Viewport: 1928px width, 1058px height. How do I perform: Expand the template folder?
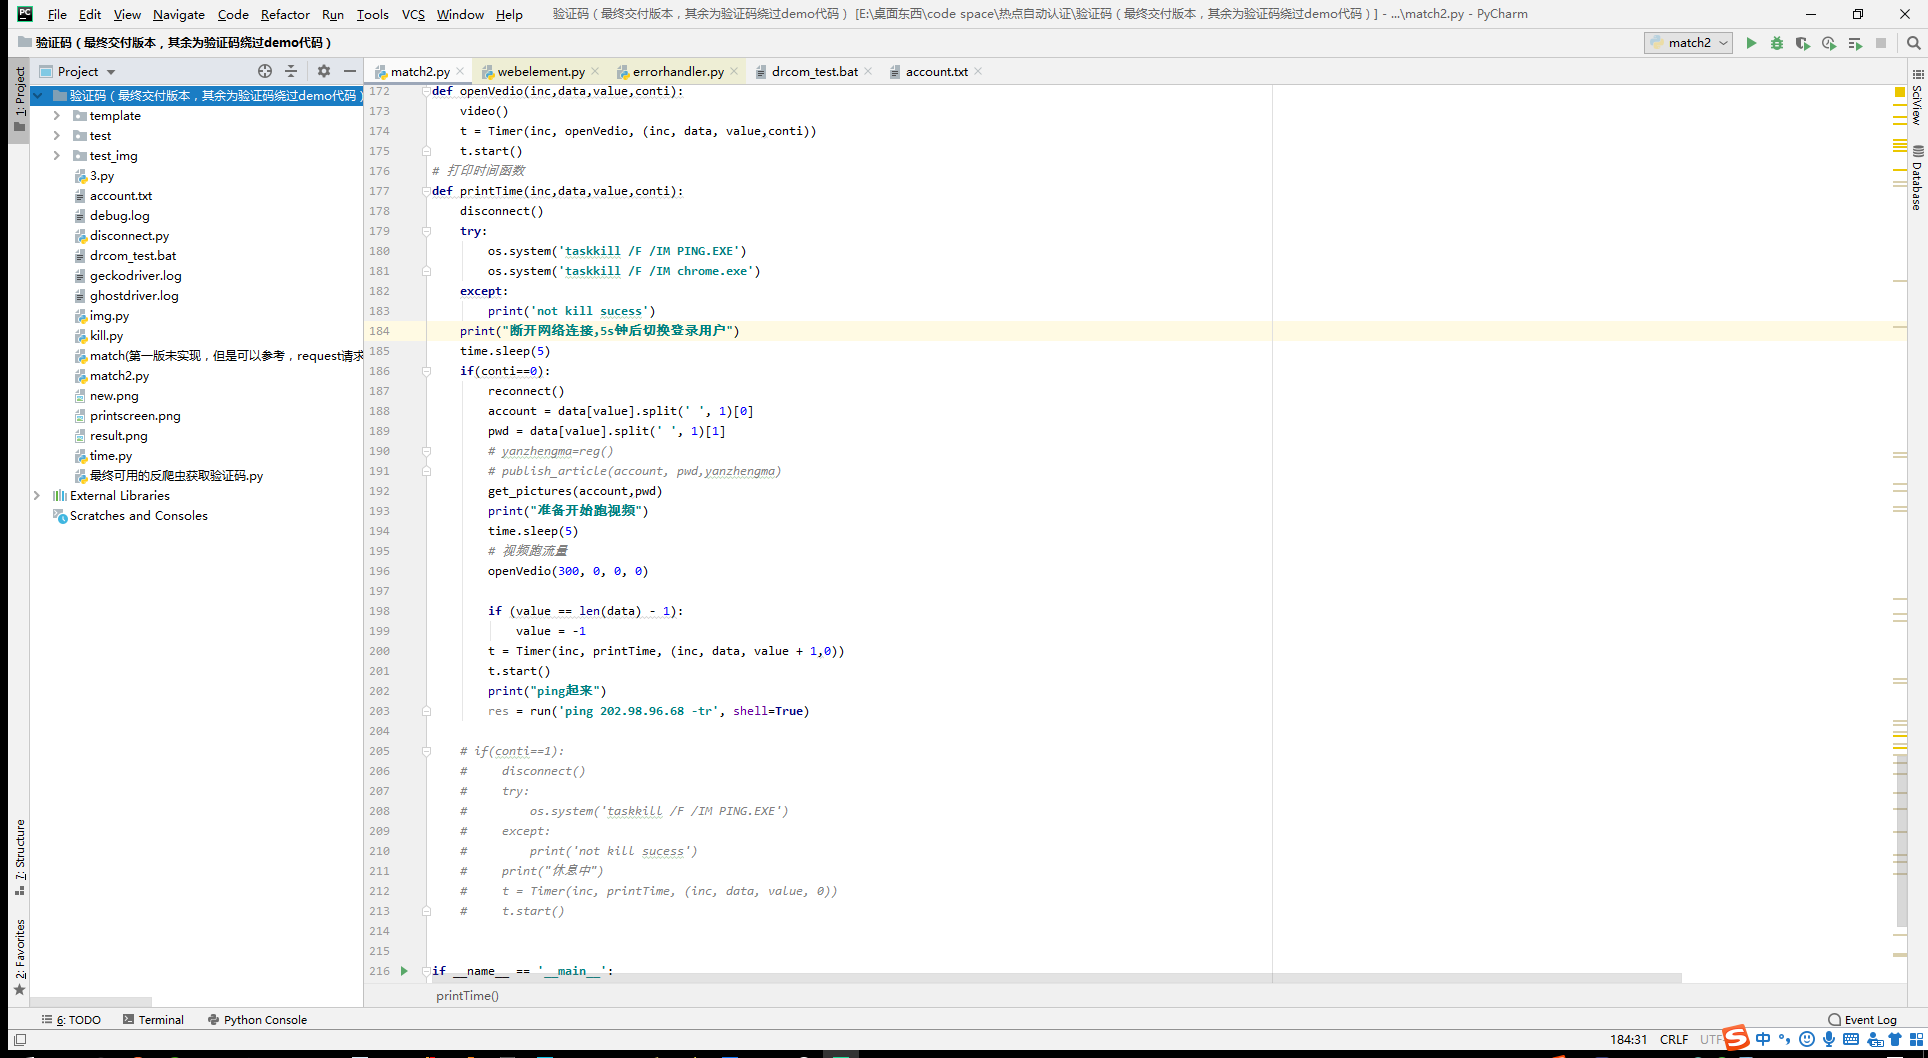coord(57,116)
